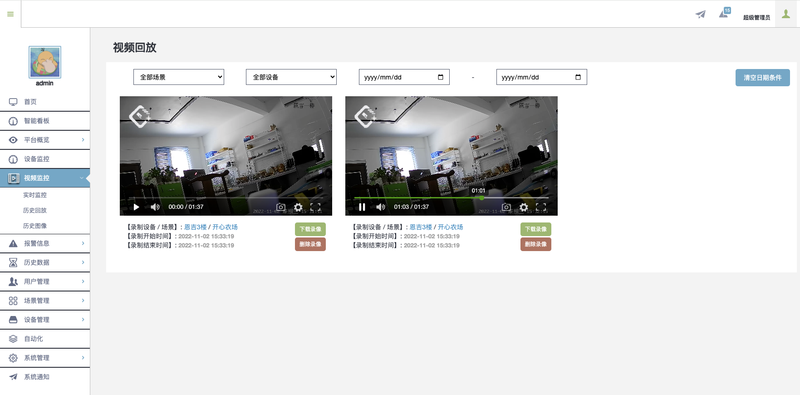Open 实时监控 submenu item
This screenshot has width=800, height=395.
(x=35, y=195)
